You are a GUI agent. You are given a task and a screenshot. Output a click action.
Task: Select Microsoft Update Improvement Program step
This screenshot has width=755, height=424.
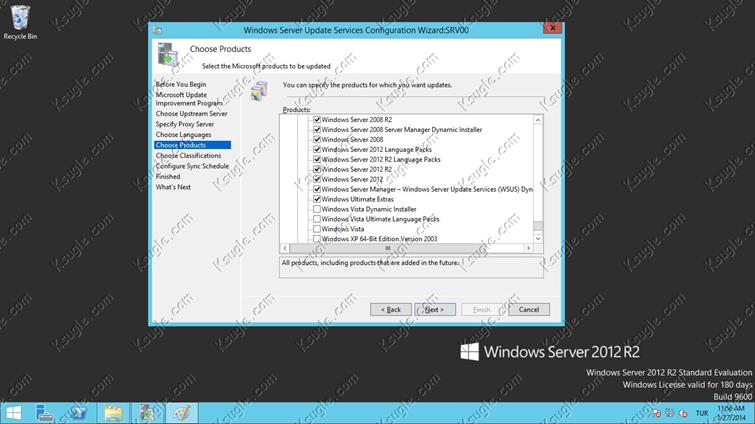click(x=189, y=99)
